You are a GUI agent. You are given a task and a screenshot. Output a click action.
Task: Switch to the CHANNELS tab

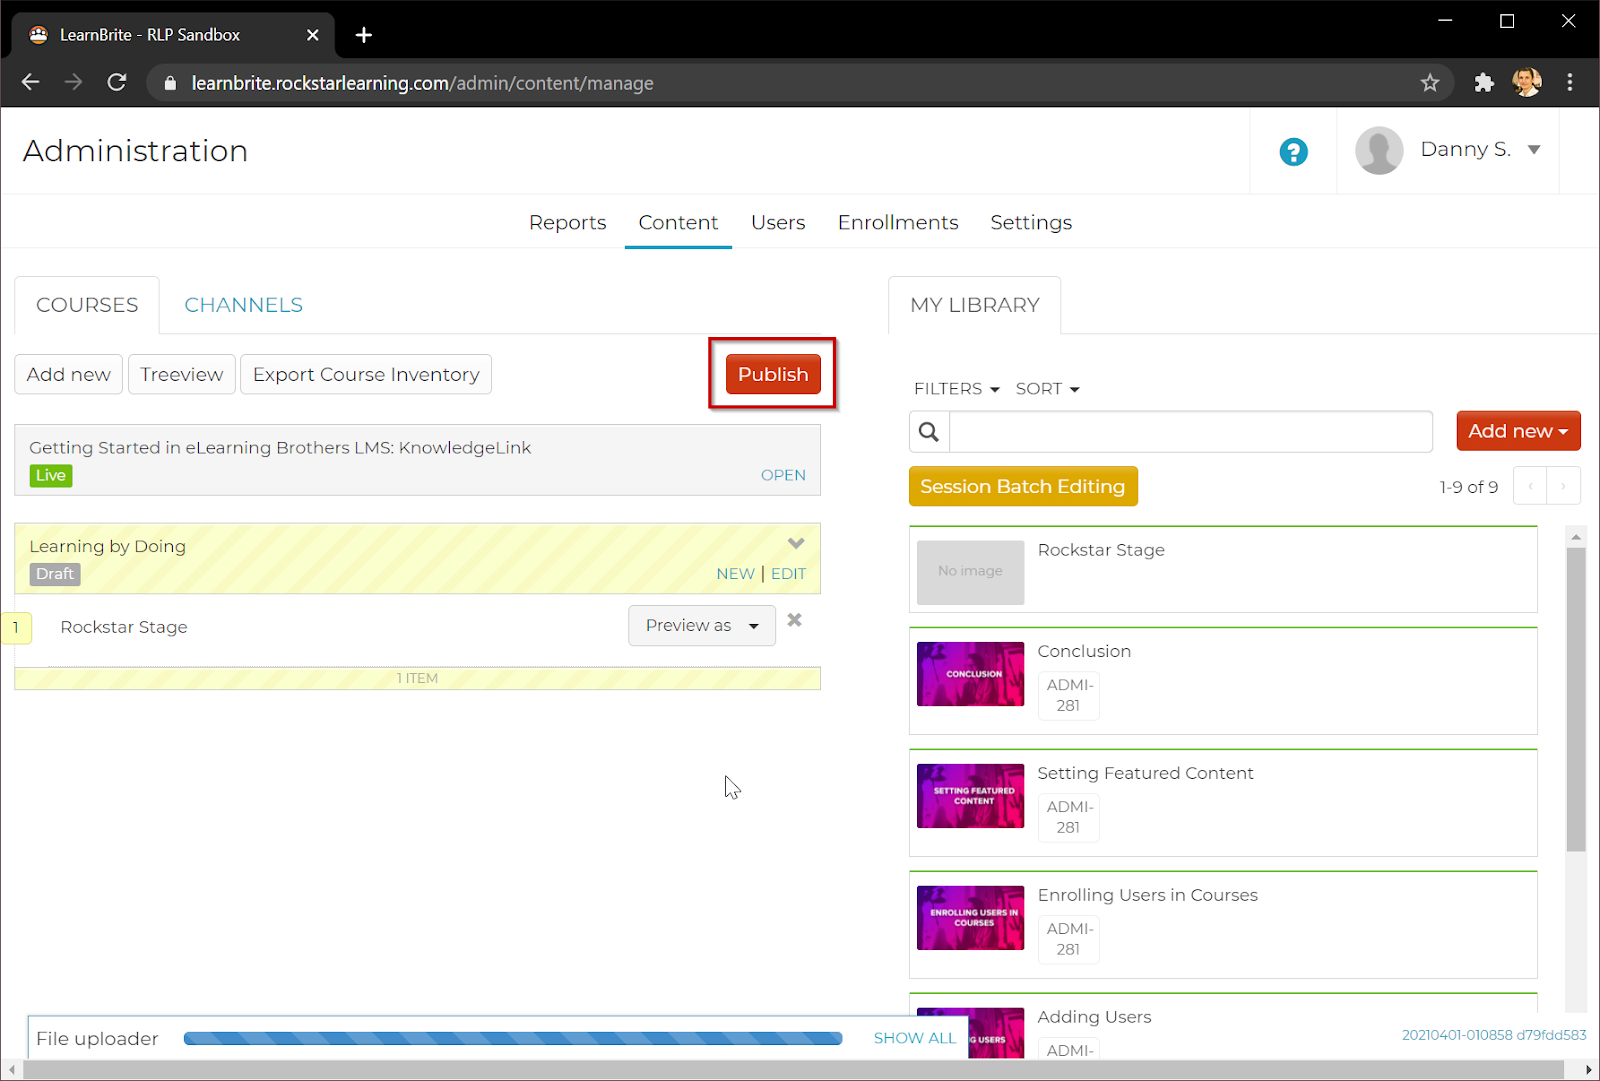coord(243,305)
